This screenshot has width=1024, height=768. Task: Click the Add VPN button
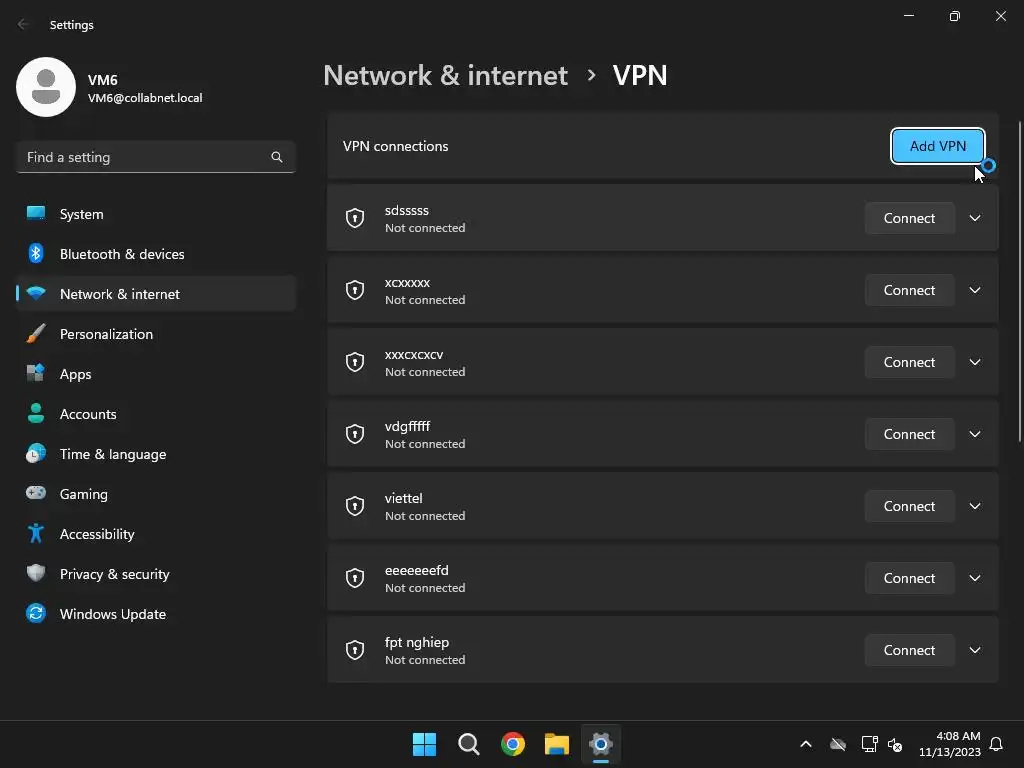[x=937, y=146]
